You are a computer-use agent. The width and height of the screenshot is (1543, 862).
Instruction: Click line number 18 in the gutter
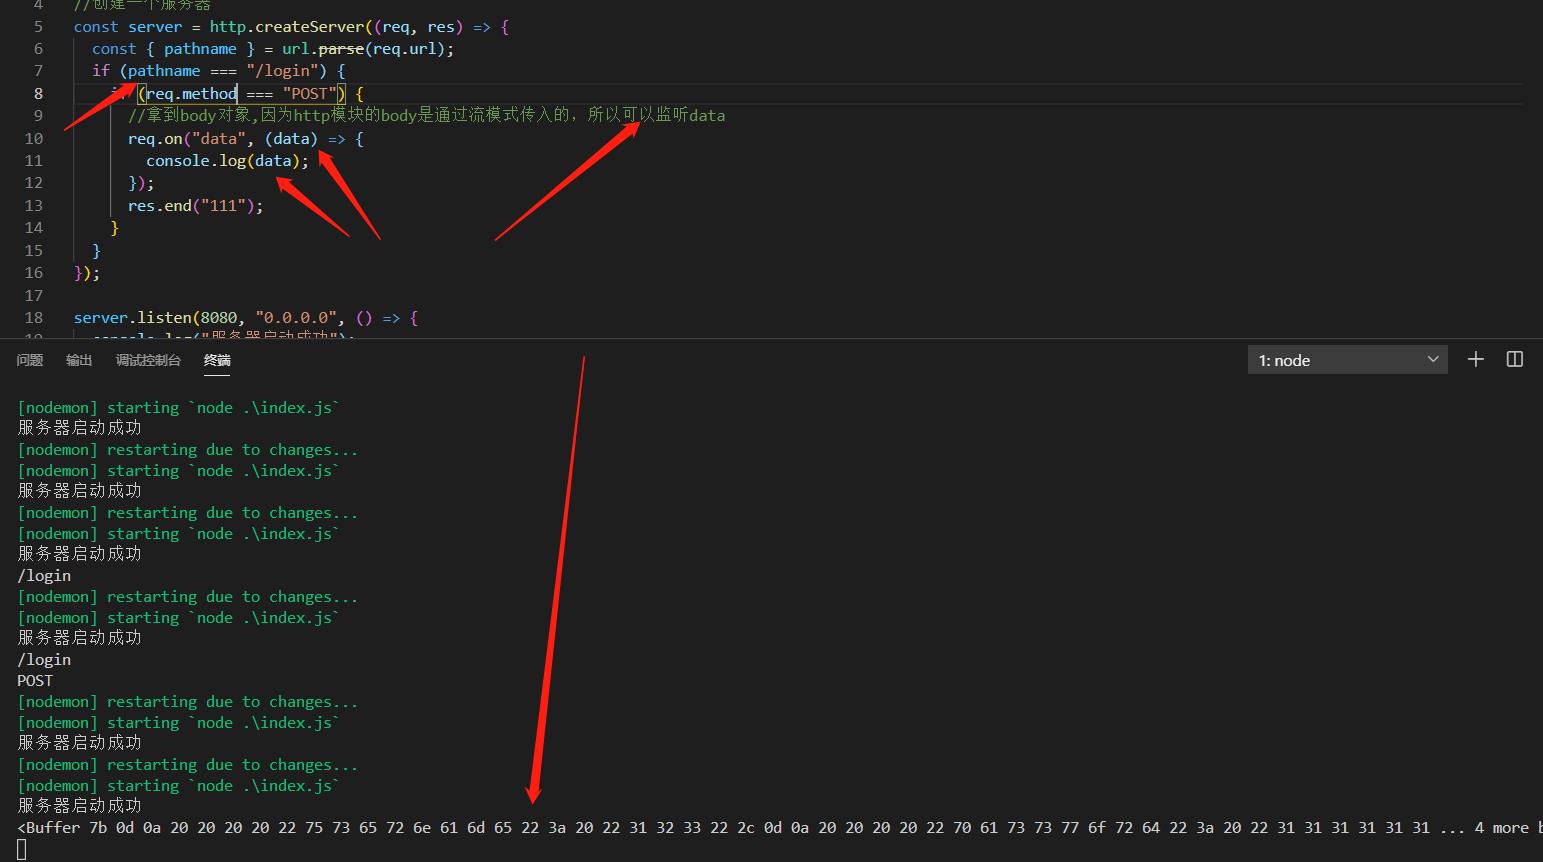(x=34, y=317)
